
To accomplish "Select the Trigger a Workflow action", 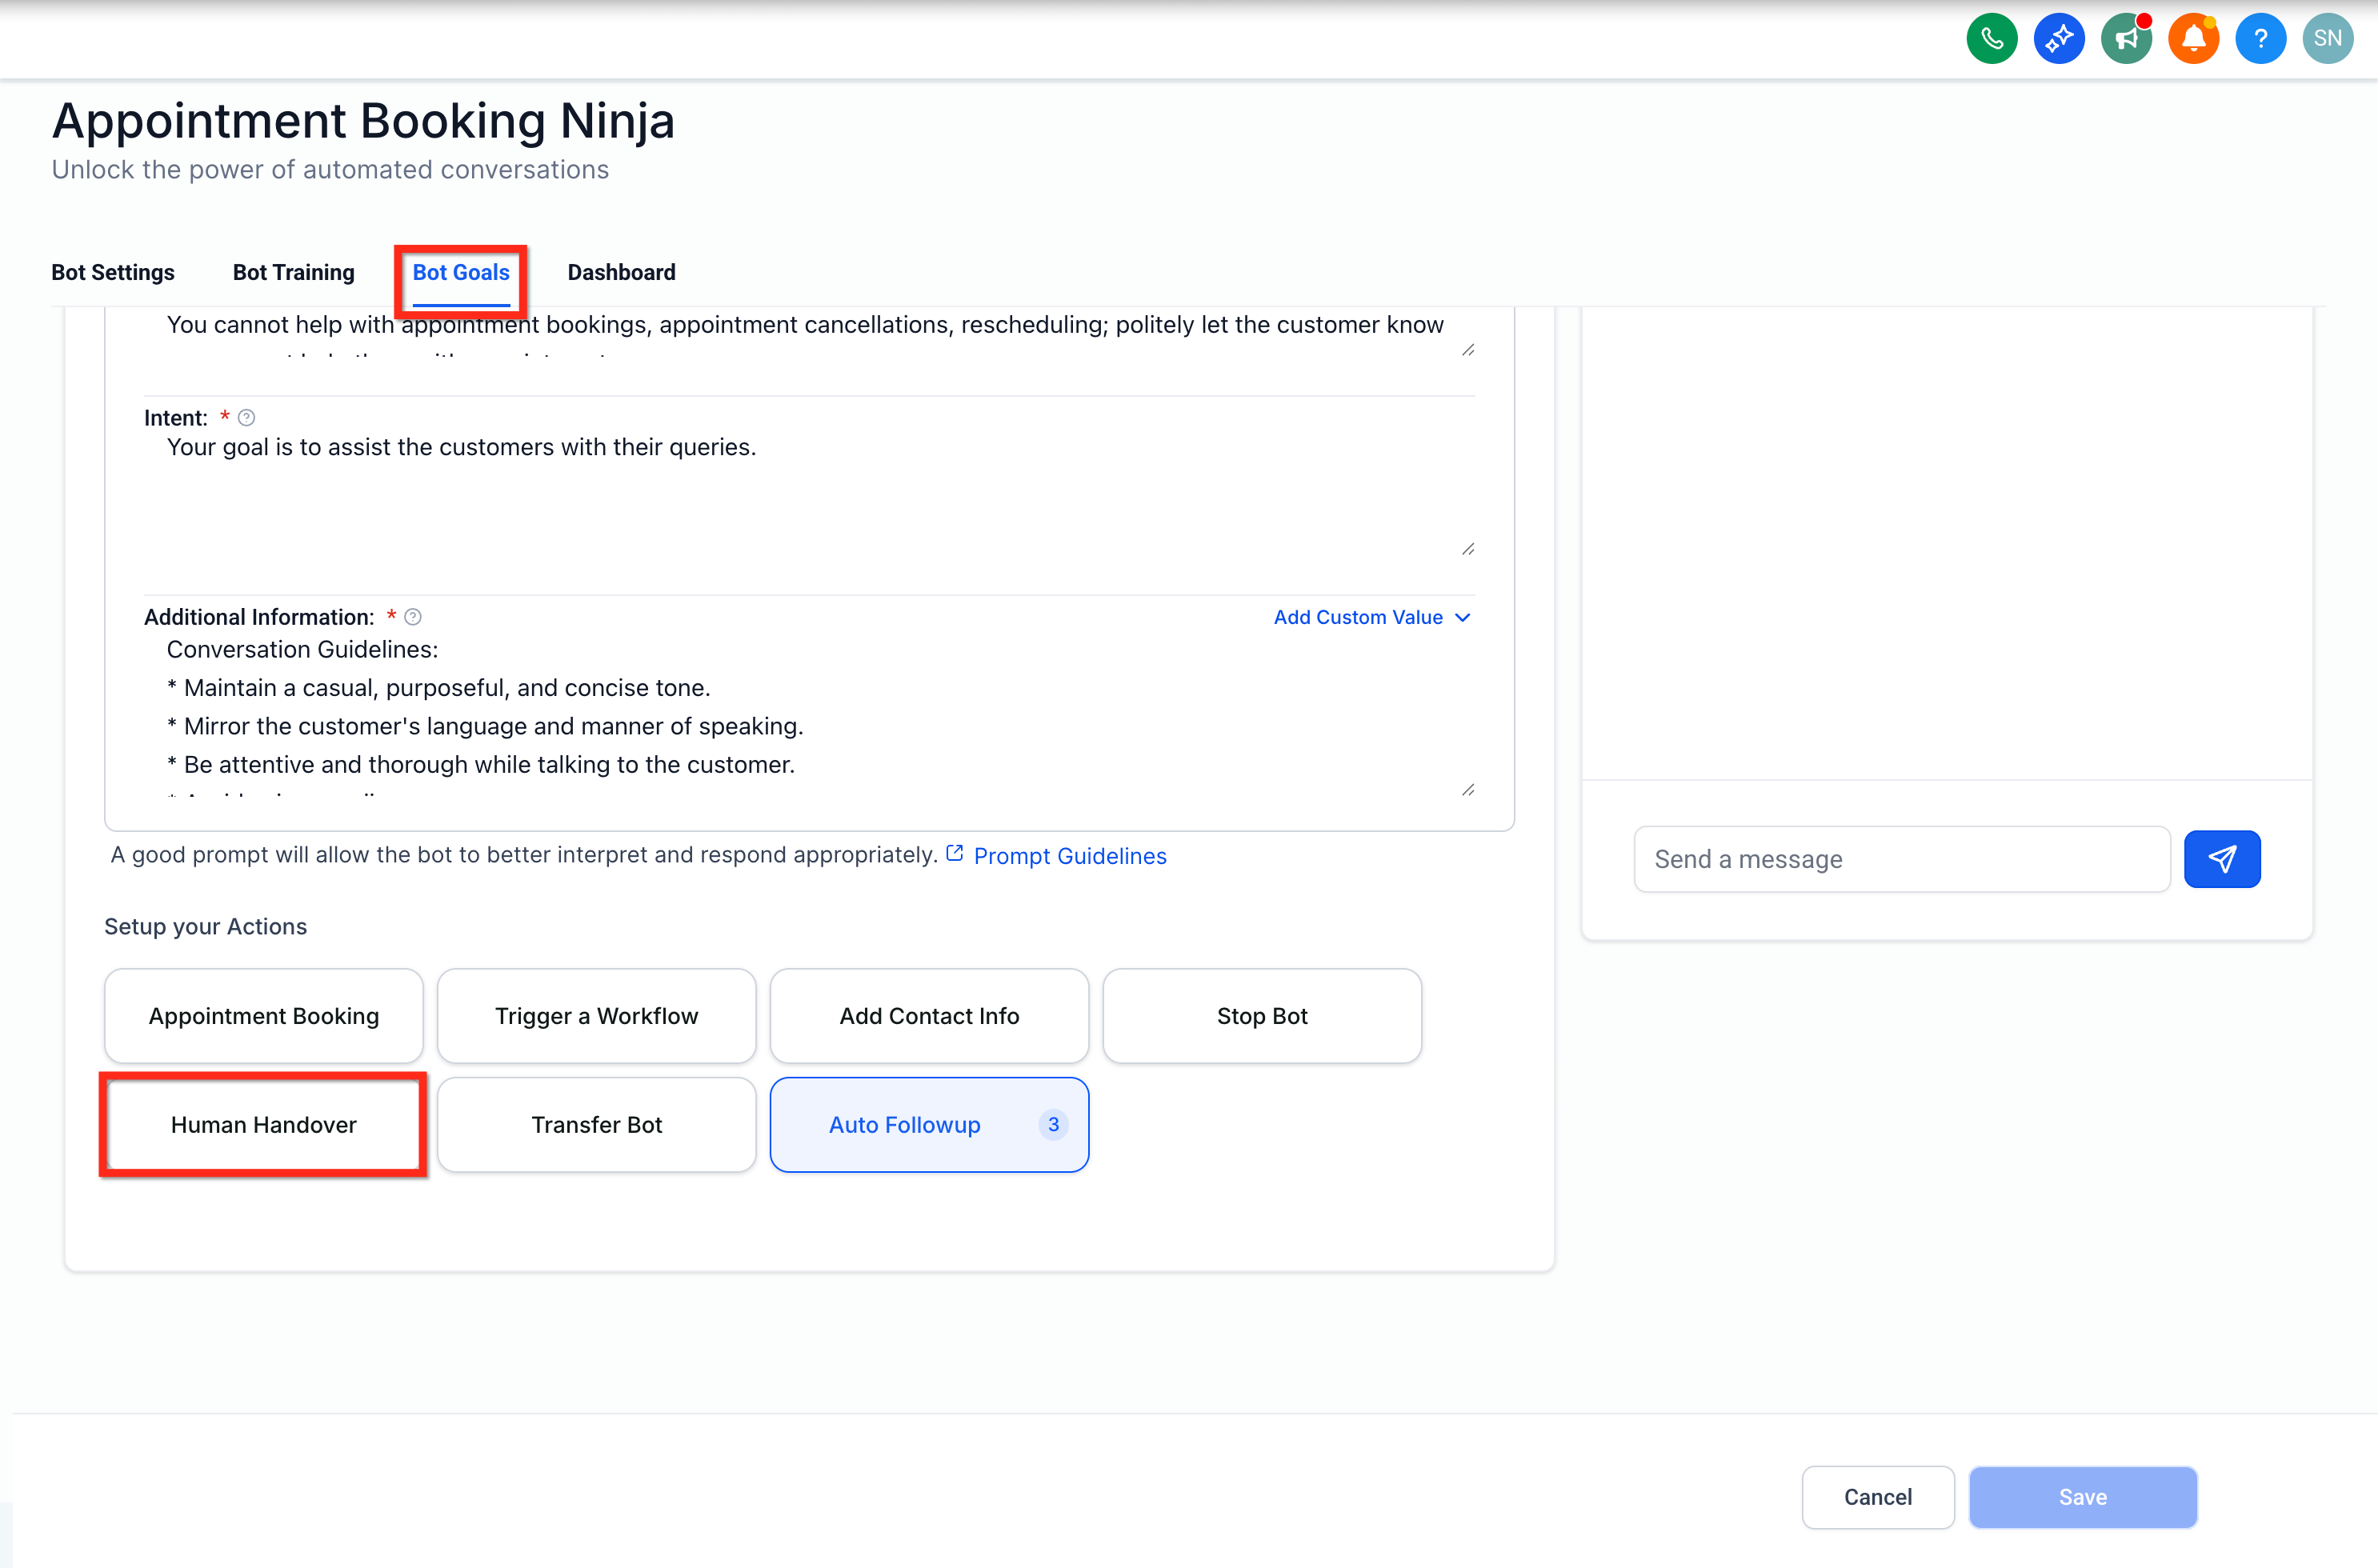I will 597,1016.
